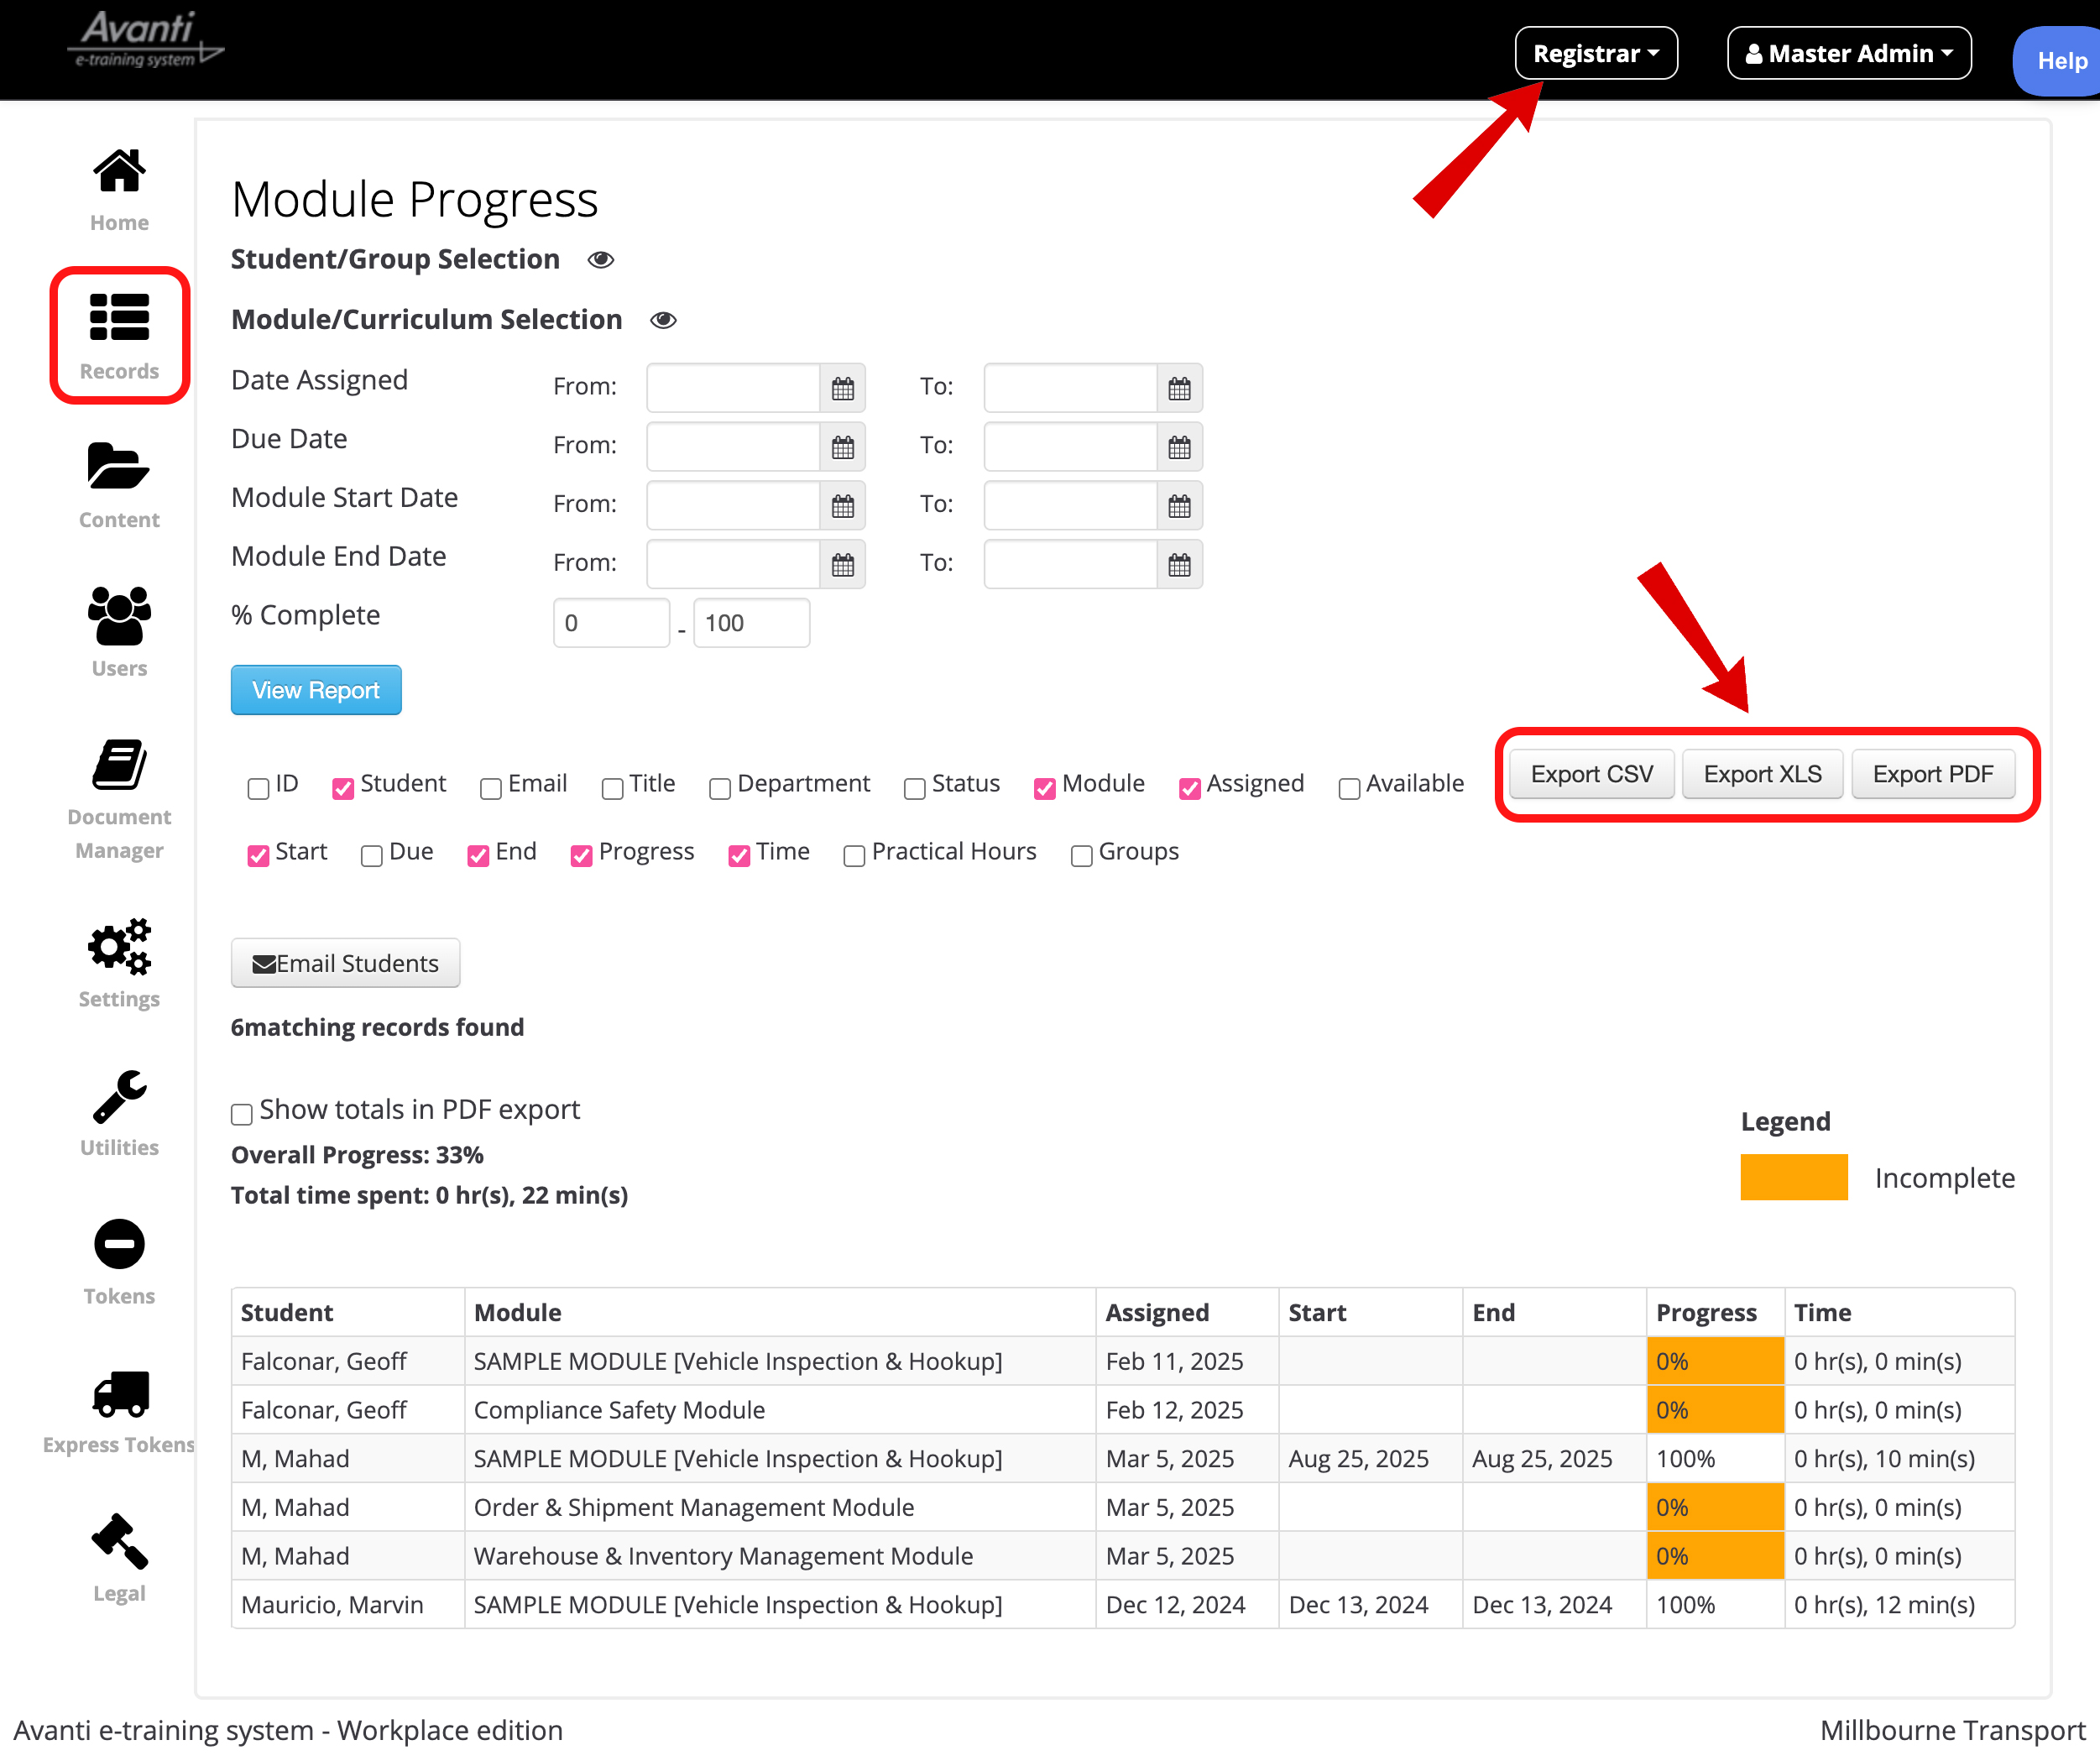The image size is (2100, 1761).
Task: Open the Master Admin dropdown menu
Action: tap(1848, 54)
